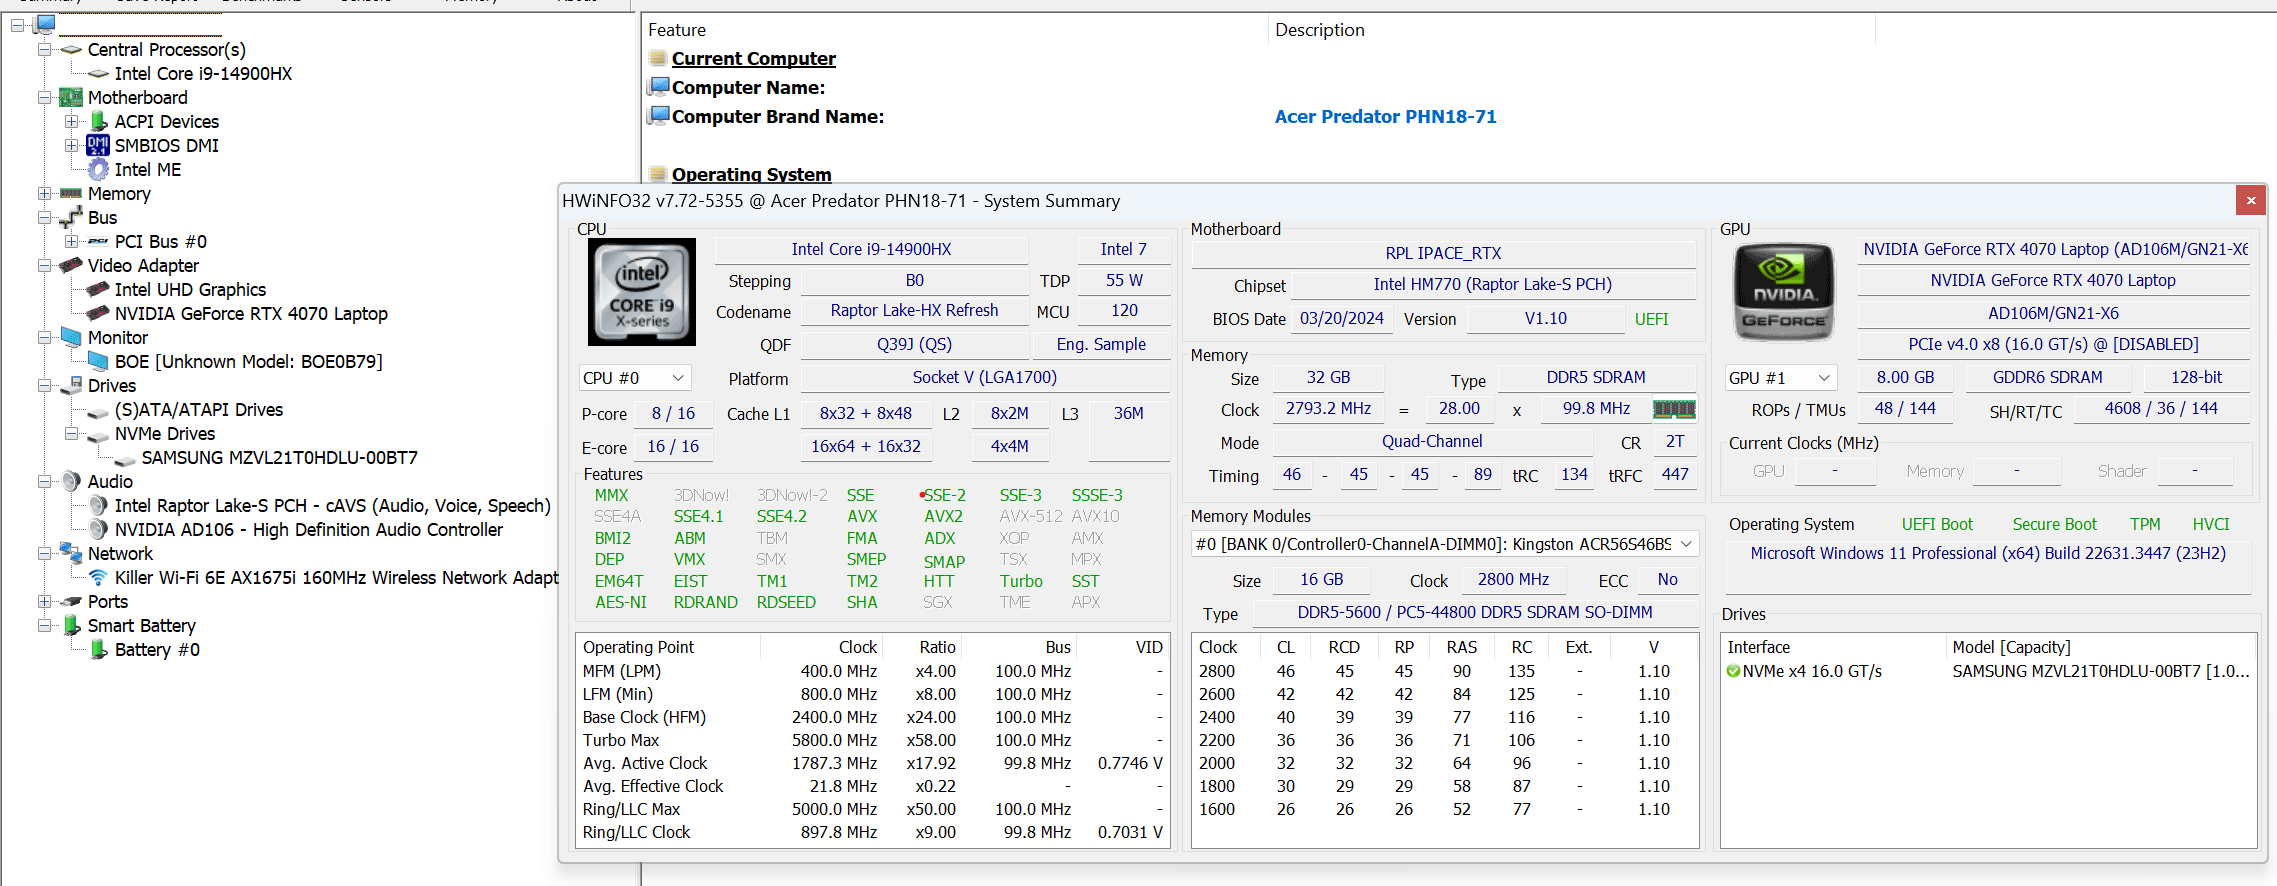Click the Raptor Lake-HX Refresh codename field
Image resolution: width=2277 pixels, height=886 pixels.
[914, 311]
